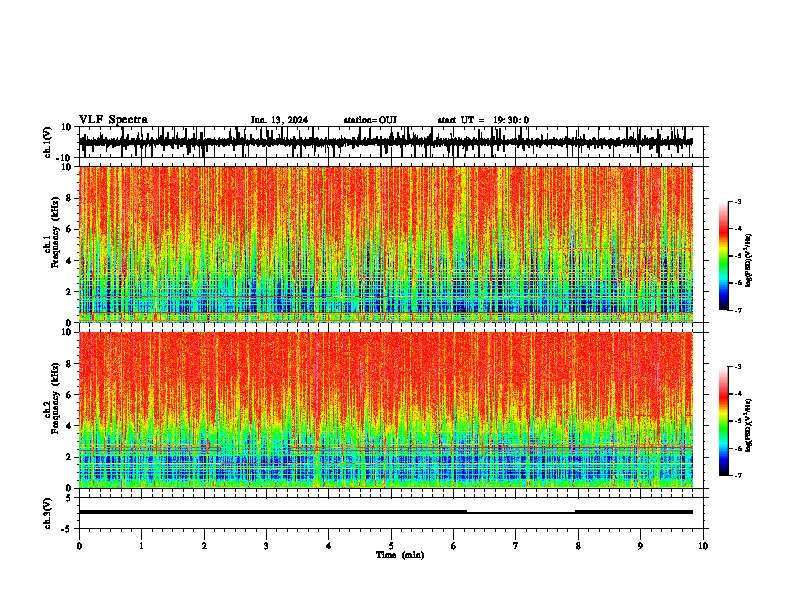792x612 pixels.
Task: Click tick label 10 on the time axis
Action: (x=703, y=546)
